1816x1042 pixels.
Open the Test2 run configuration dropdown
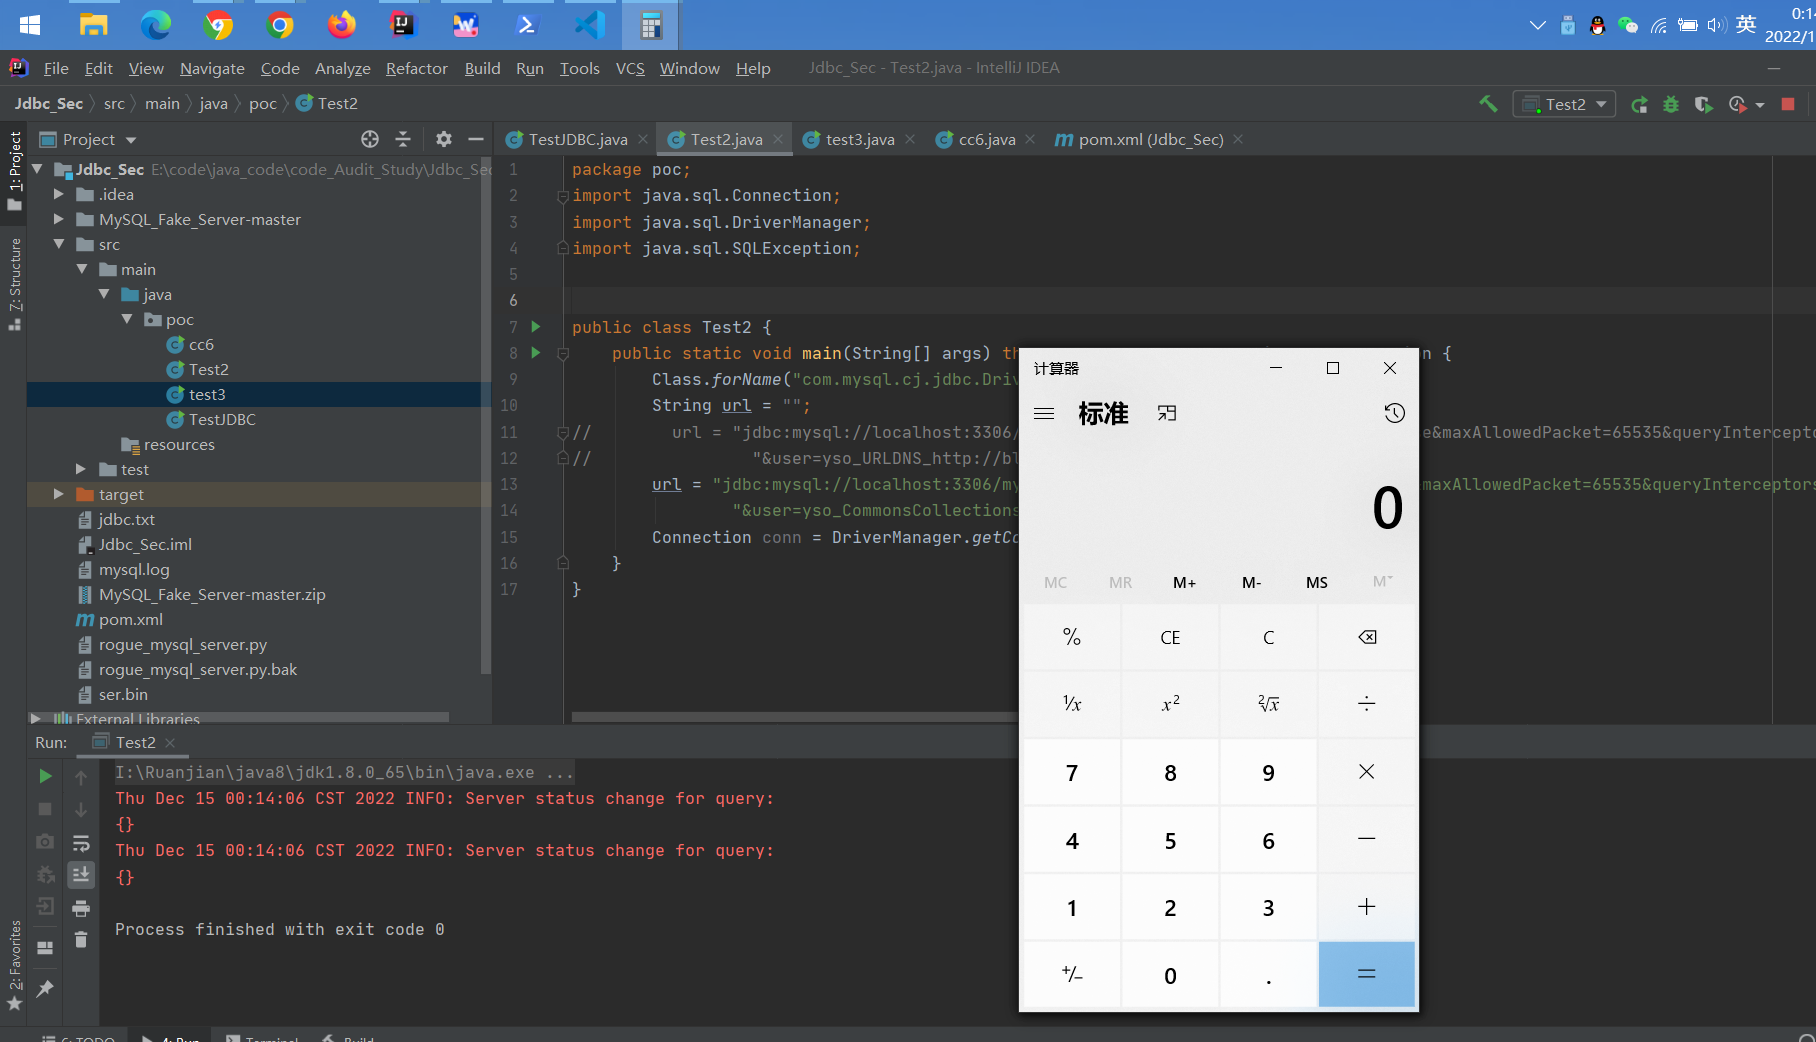tap(1564, 104)
